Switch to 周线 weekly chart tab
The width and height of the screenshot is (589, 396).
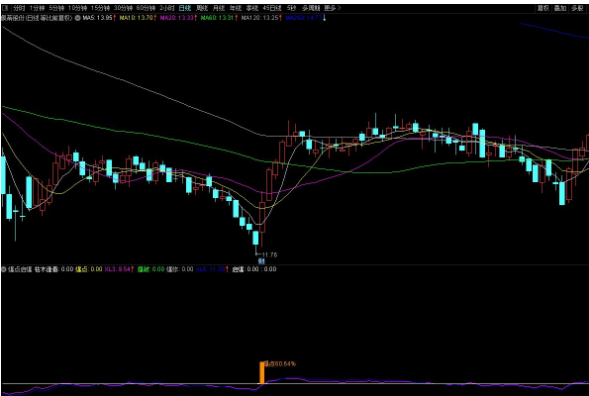pyautogui.click(x=202, y=8)
